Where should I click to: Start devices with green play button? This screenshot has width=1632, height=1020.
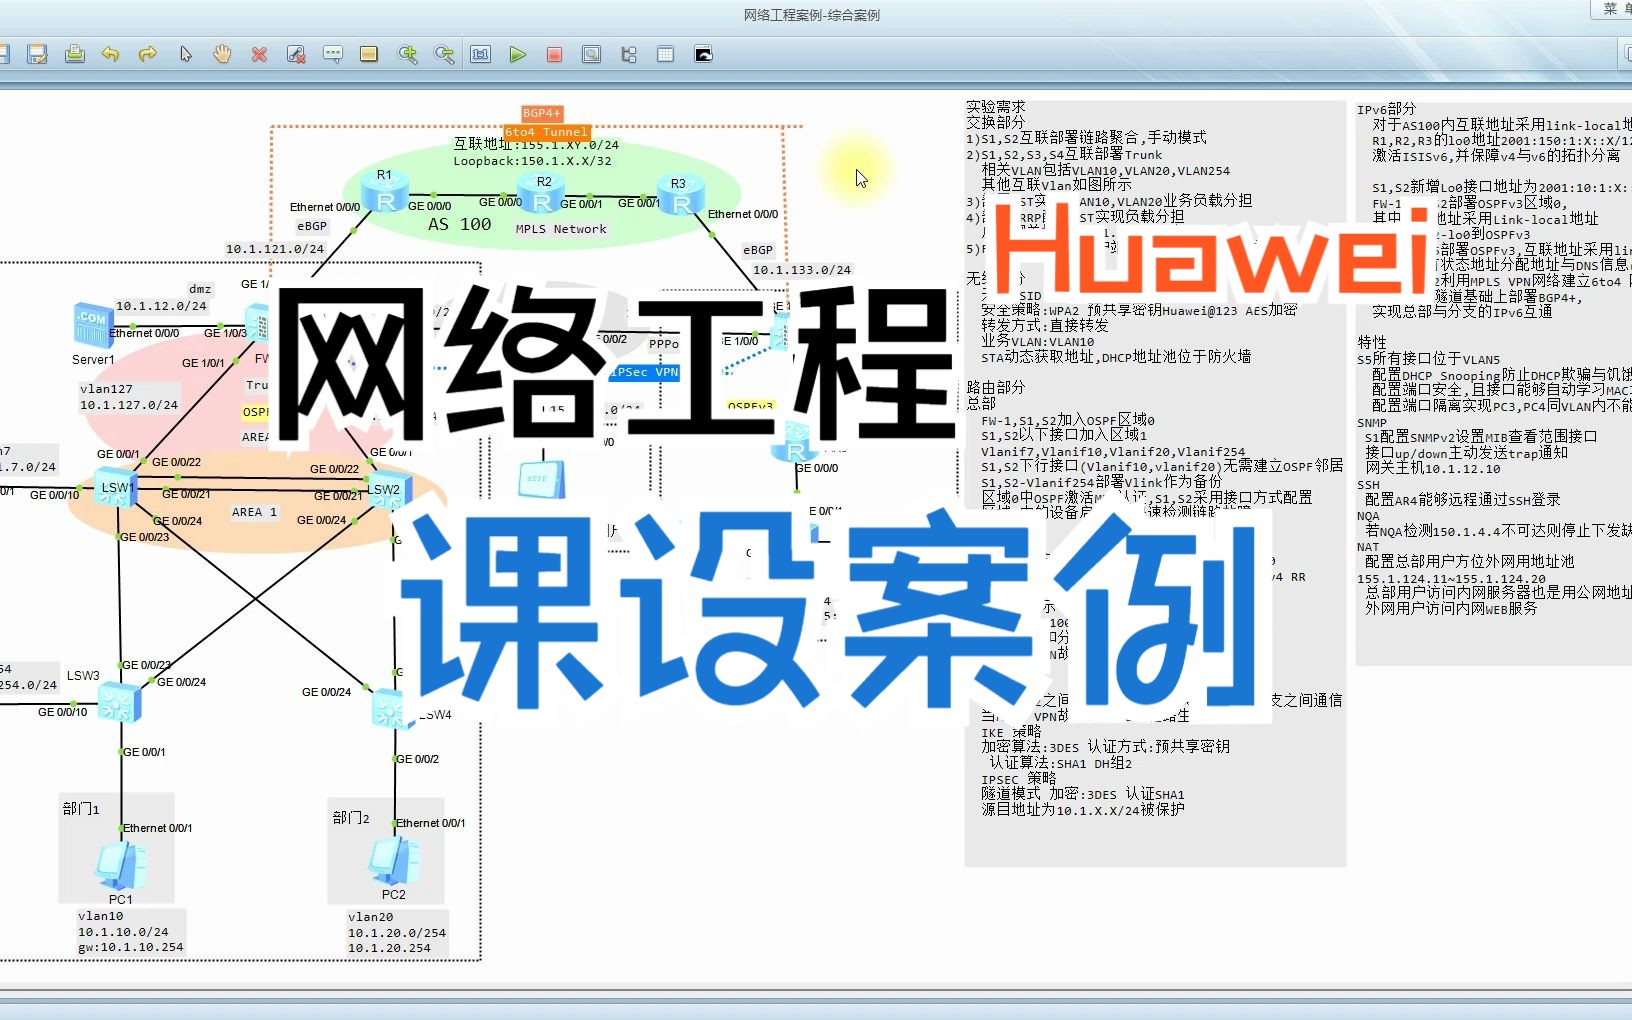coord(517,54)
